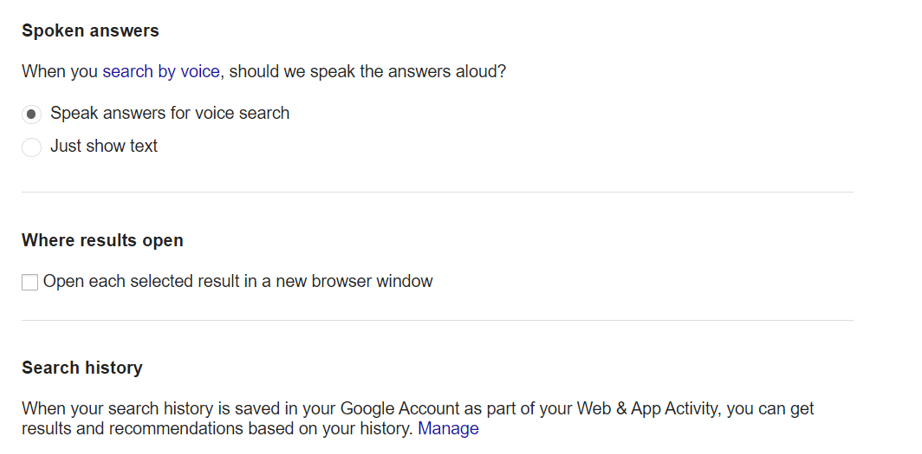
Task: Open the search by voice link
Action: click(160, 72)
